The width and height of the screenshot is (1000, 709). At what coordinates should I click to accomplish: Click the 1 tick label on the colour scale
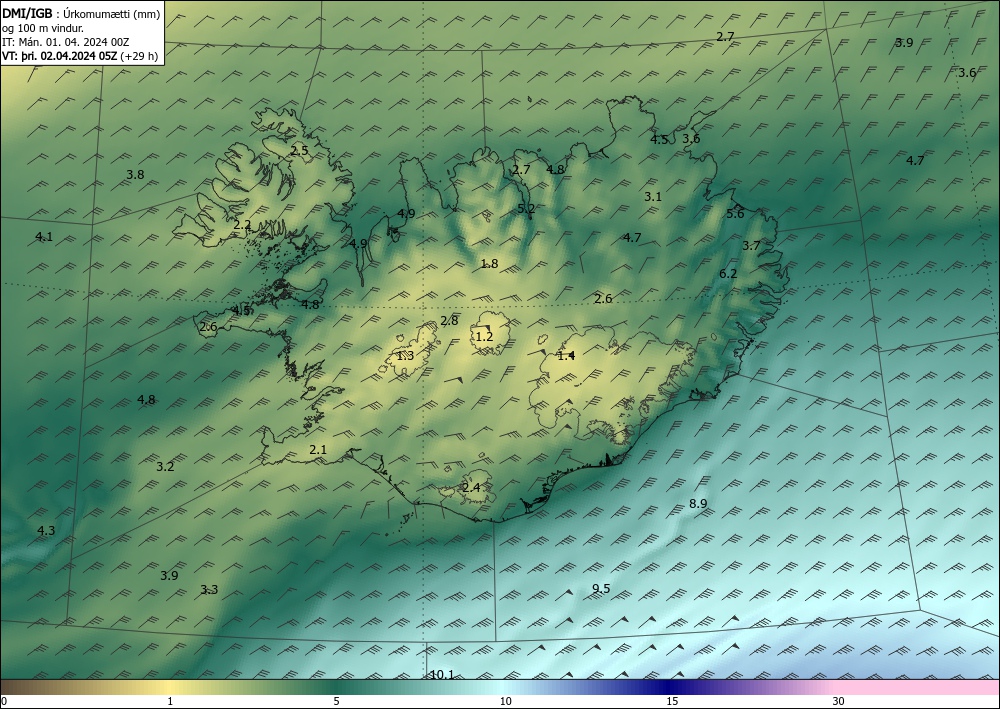point(170,701)
